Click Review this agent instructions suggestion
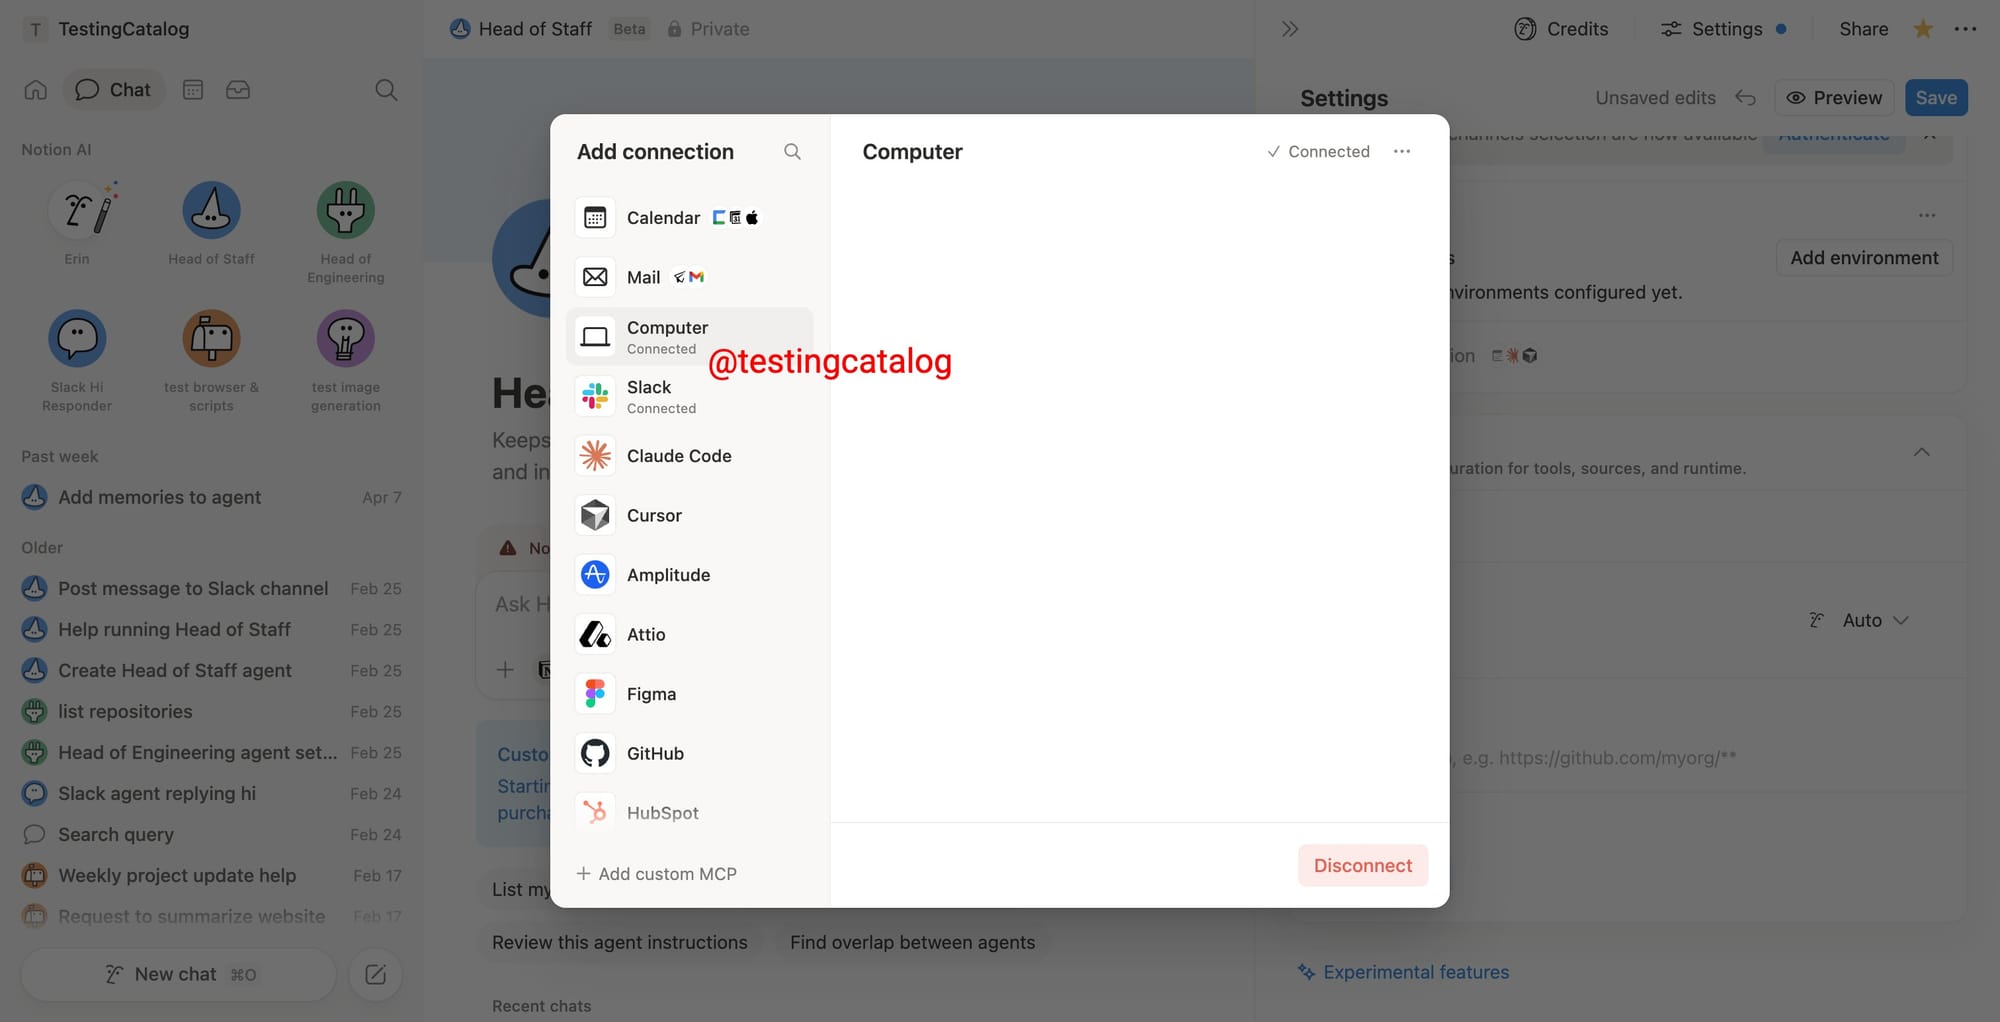 (x=620, y=942)
